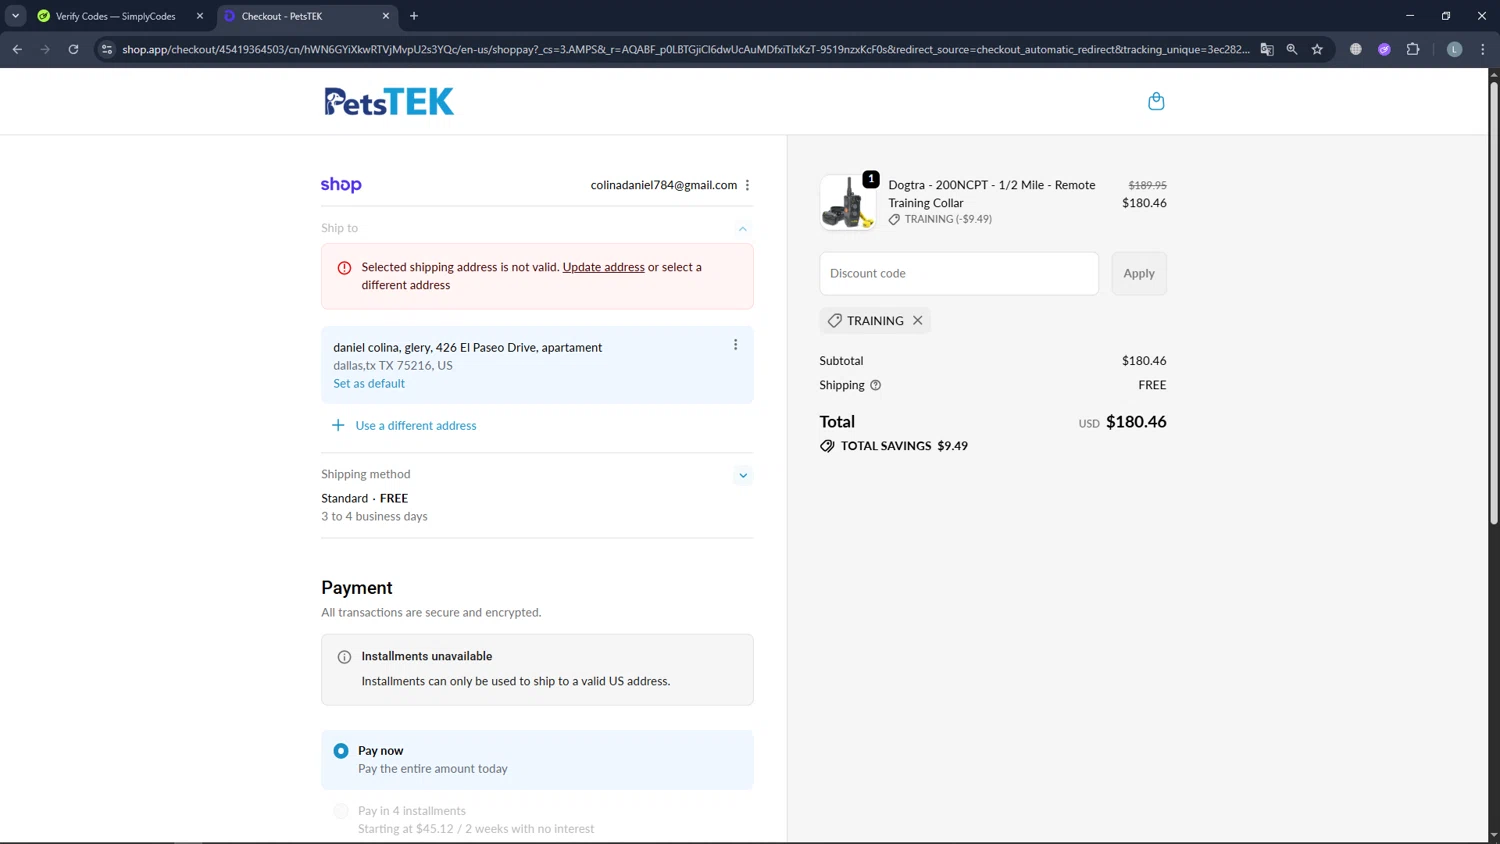Reload the checkout page
The width and height of the screenshot is (1500, 844).
pos(73,49)
